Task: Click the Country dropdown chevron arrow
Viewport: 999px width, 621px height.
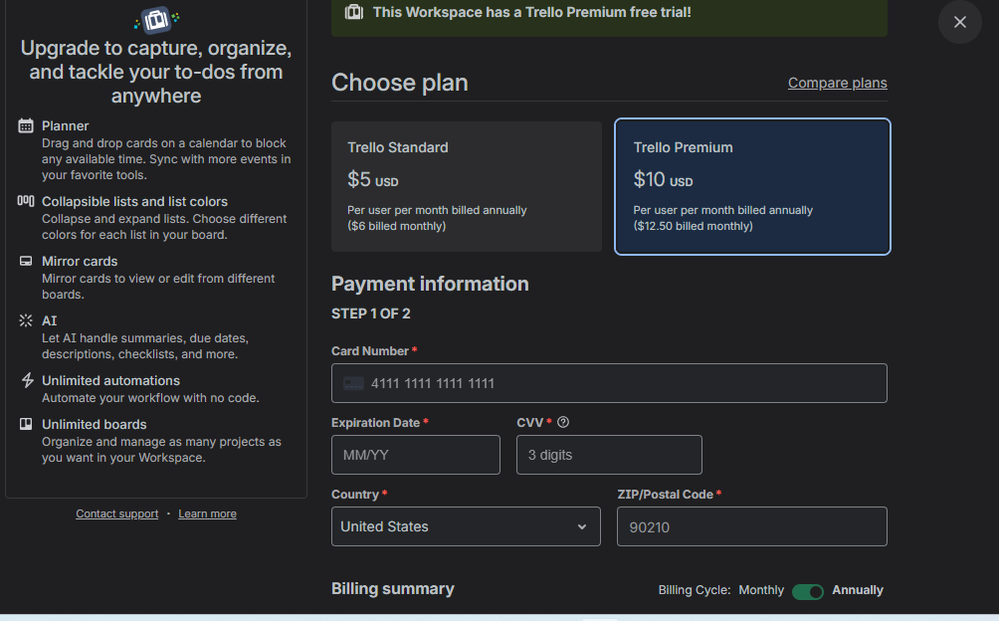Action: [582, 527]
